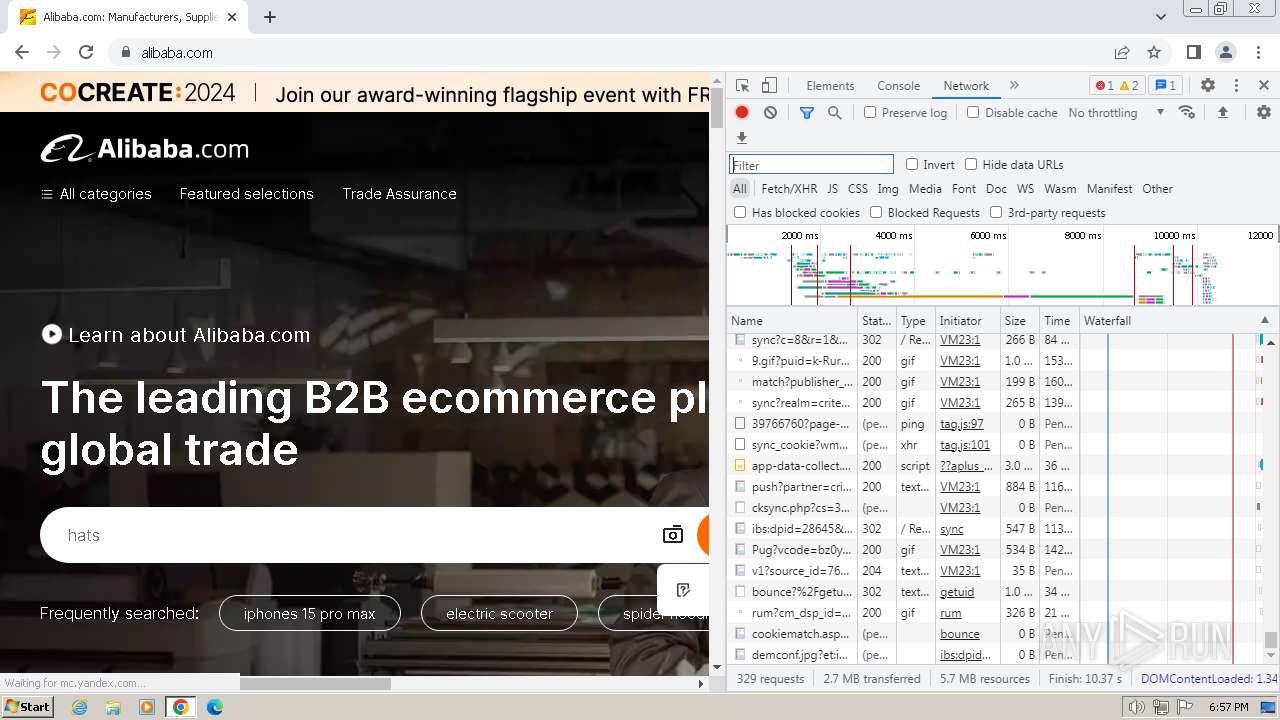Select the Network tab
Viewport: 1280px width, 720px height.
coord(966,86)
